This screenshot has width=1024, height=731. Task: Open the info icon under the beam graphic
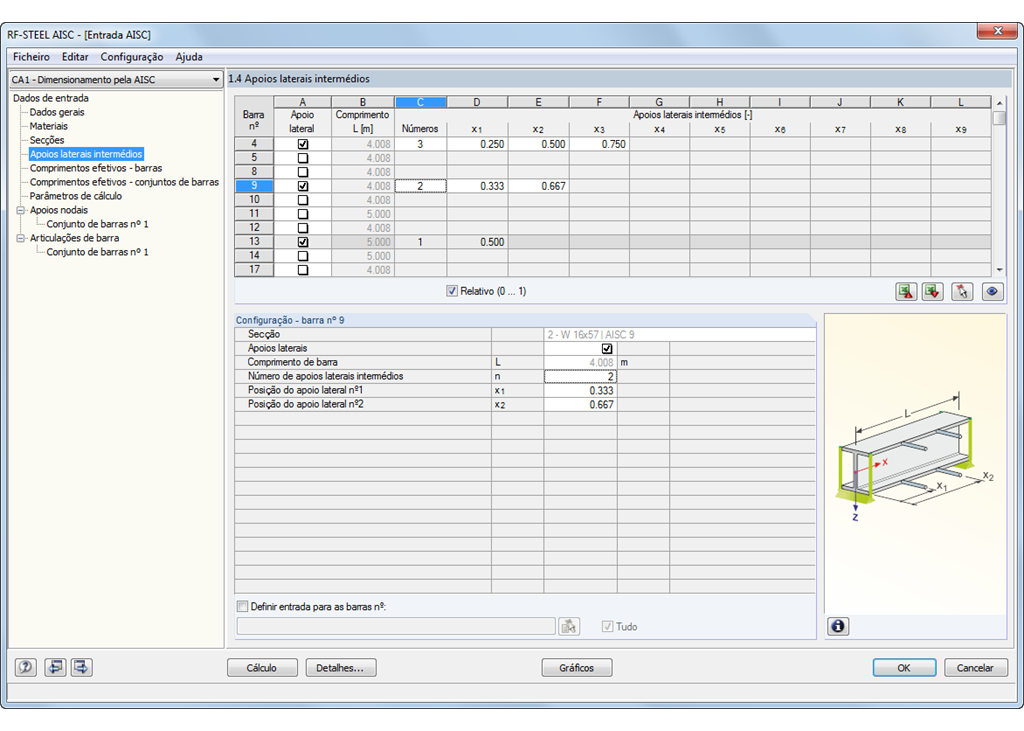point(838,626)
